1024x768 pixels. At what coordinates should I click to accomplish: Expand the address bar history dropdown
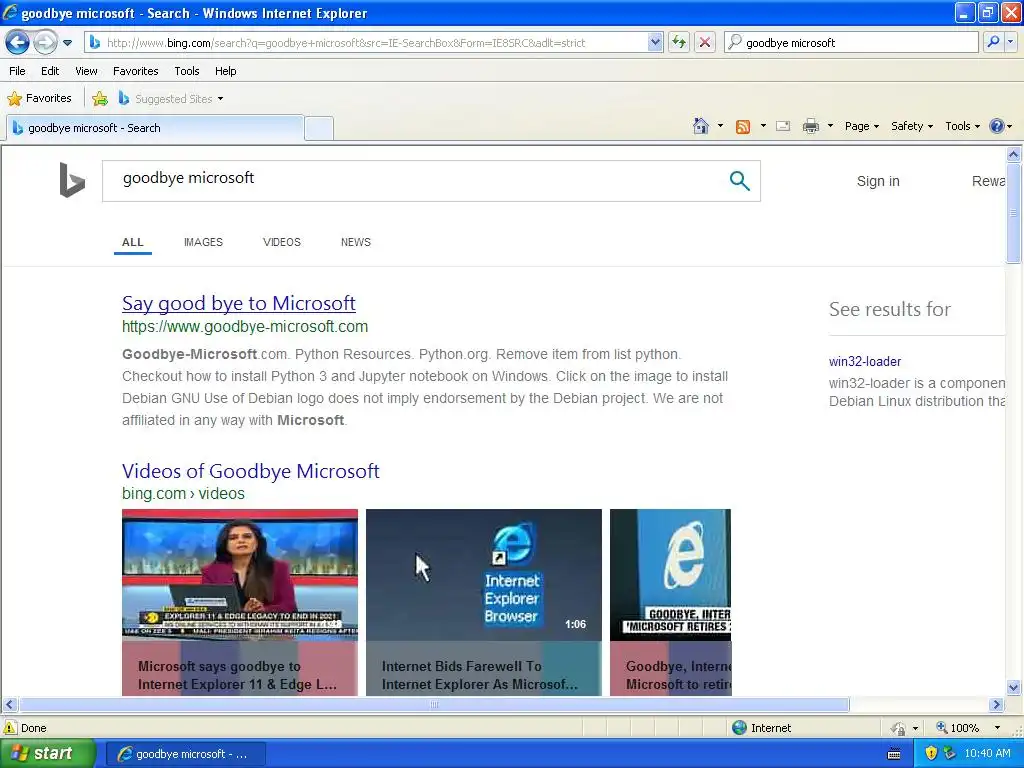[x=655, y=42]
